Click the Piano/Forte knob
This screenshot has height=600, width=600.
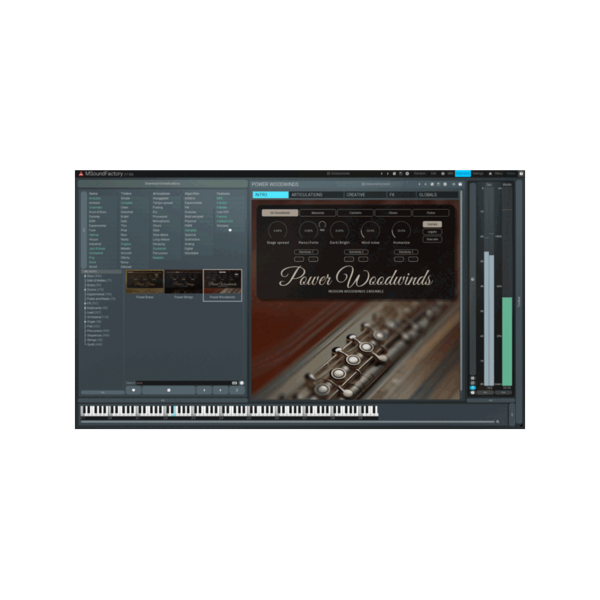(x=308, y=231)
